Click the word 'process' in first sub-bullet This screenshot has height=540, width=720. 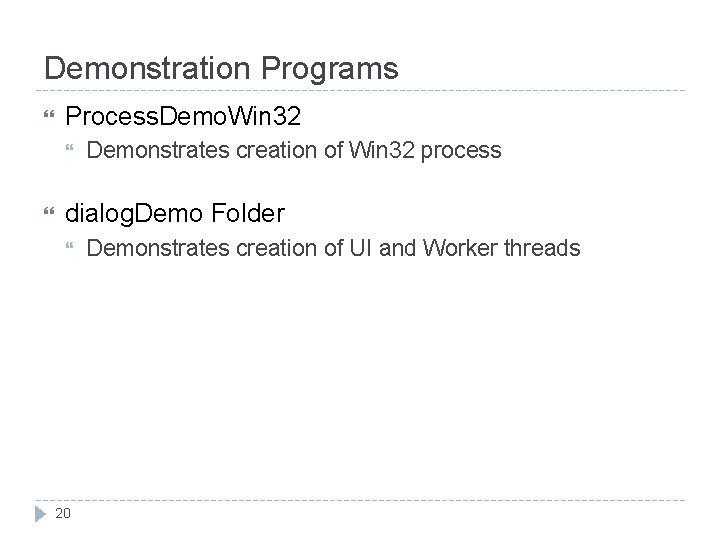pyautogui.click(x=461, y=151)
